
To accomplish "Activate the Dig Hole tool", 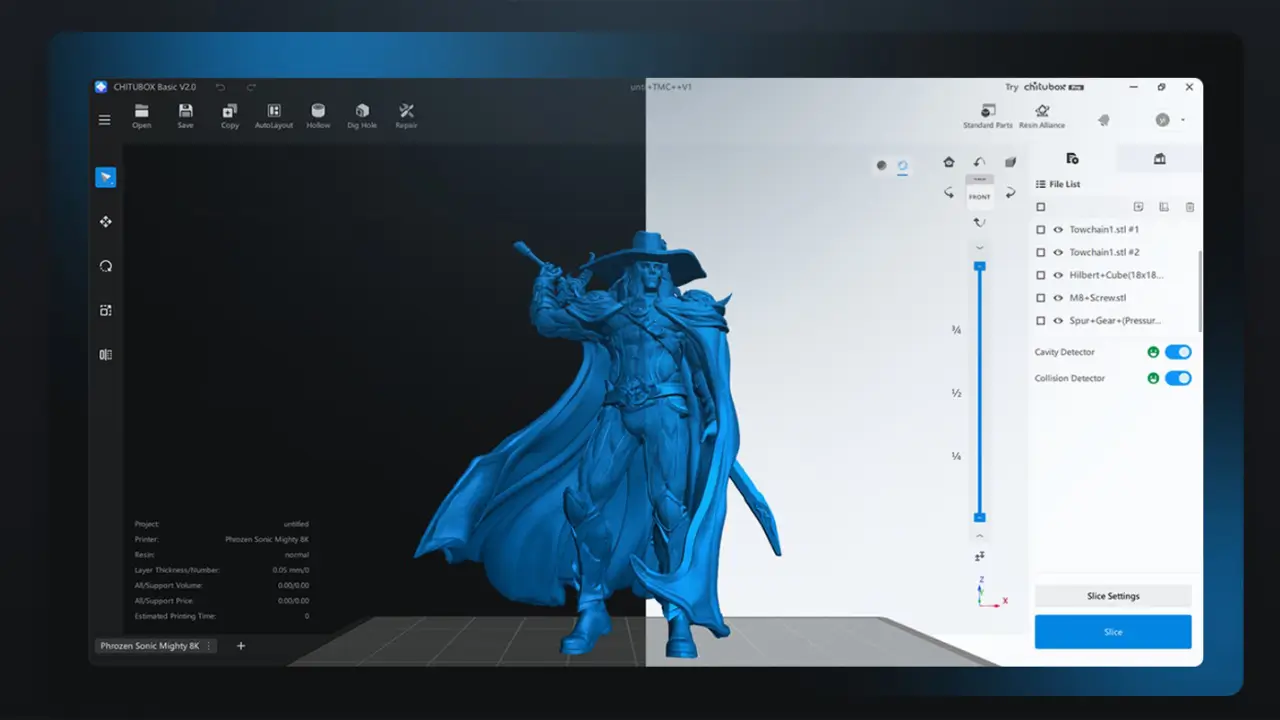I will click(x=362, y=116).
